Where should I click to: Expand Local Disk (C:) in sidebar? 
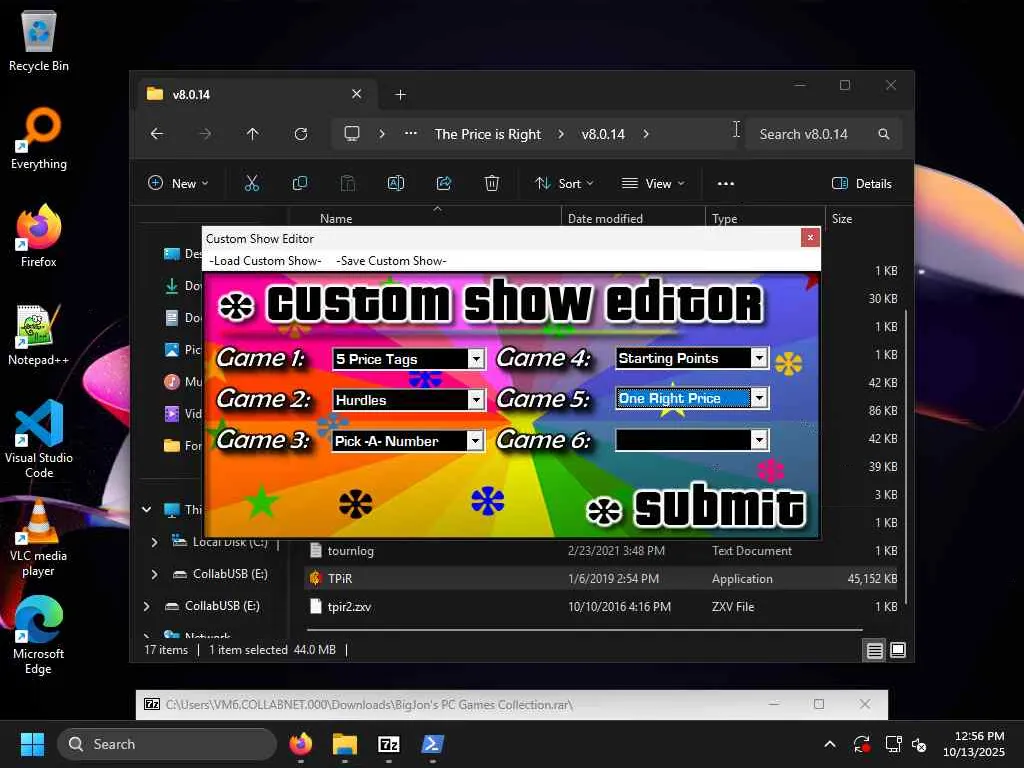coord(154,542)
